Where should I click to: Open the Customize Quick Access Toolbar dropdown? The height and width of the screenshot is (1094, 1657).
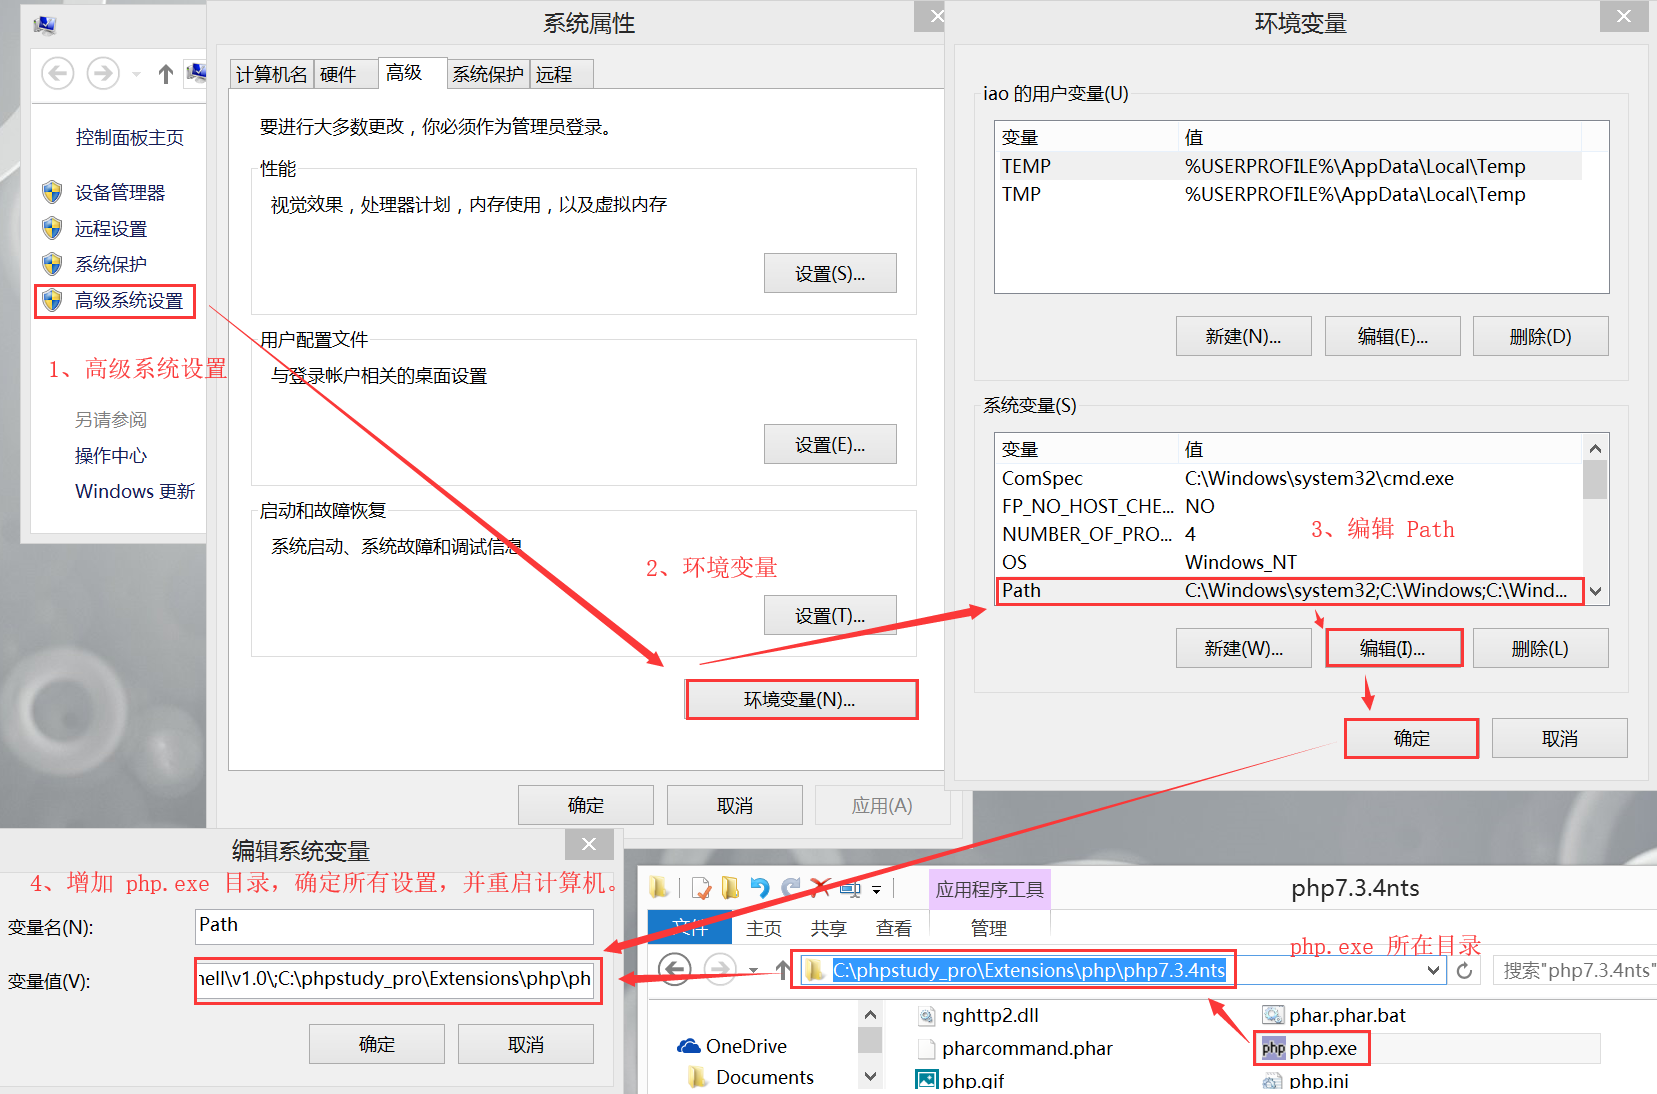(x=877, y=889)
